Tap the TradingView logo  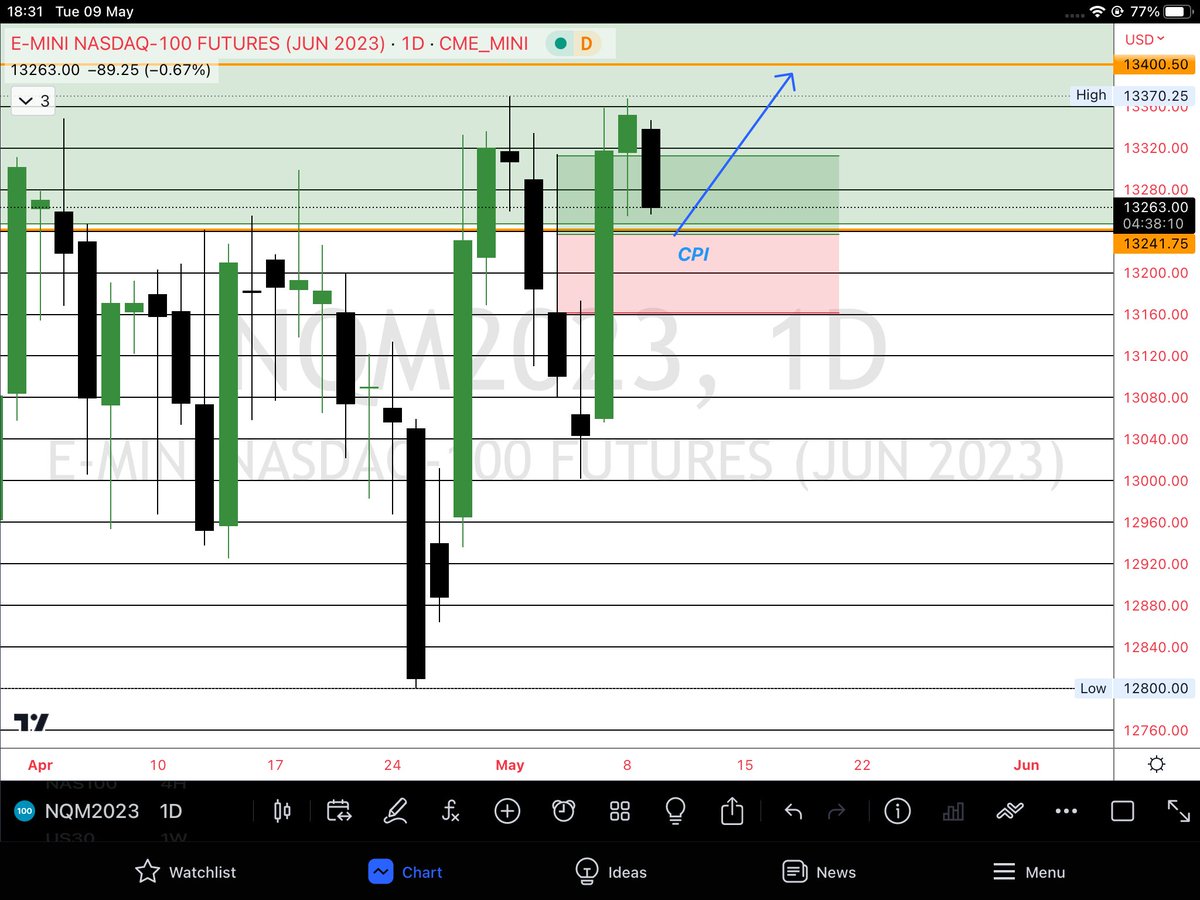pos(31,722)
